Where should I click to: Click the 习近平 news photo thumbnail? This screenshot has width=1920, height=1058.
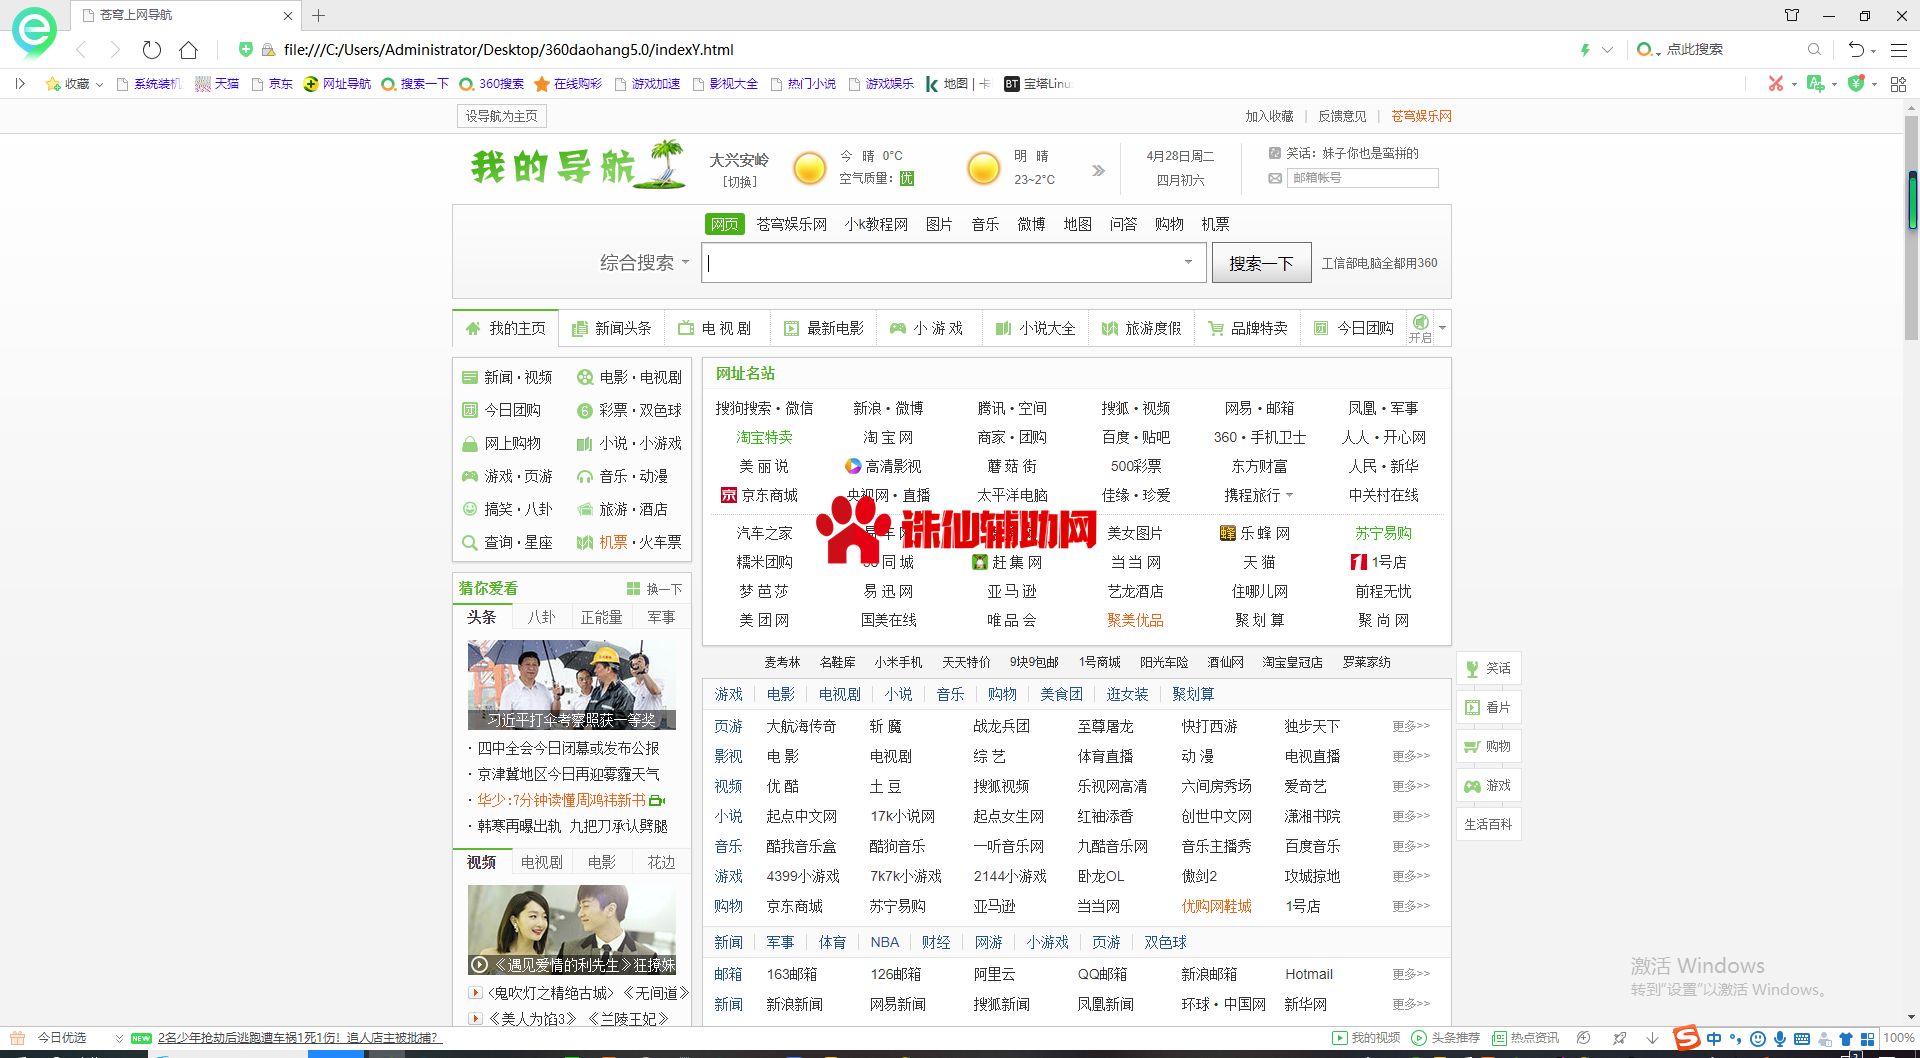(x=571, y=685)
